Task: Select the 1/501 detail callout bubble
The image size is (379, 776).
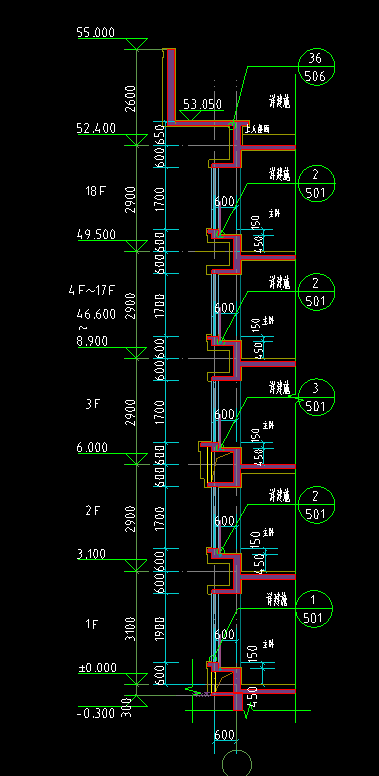Action: coord(314,609)
